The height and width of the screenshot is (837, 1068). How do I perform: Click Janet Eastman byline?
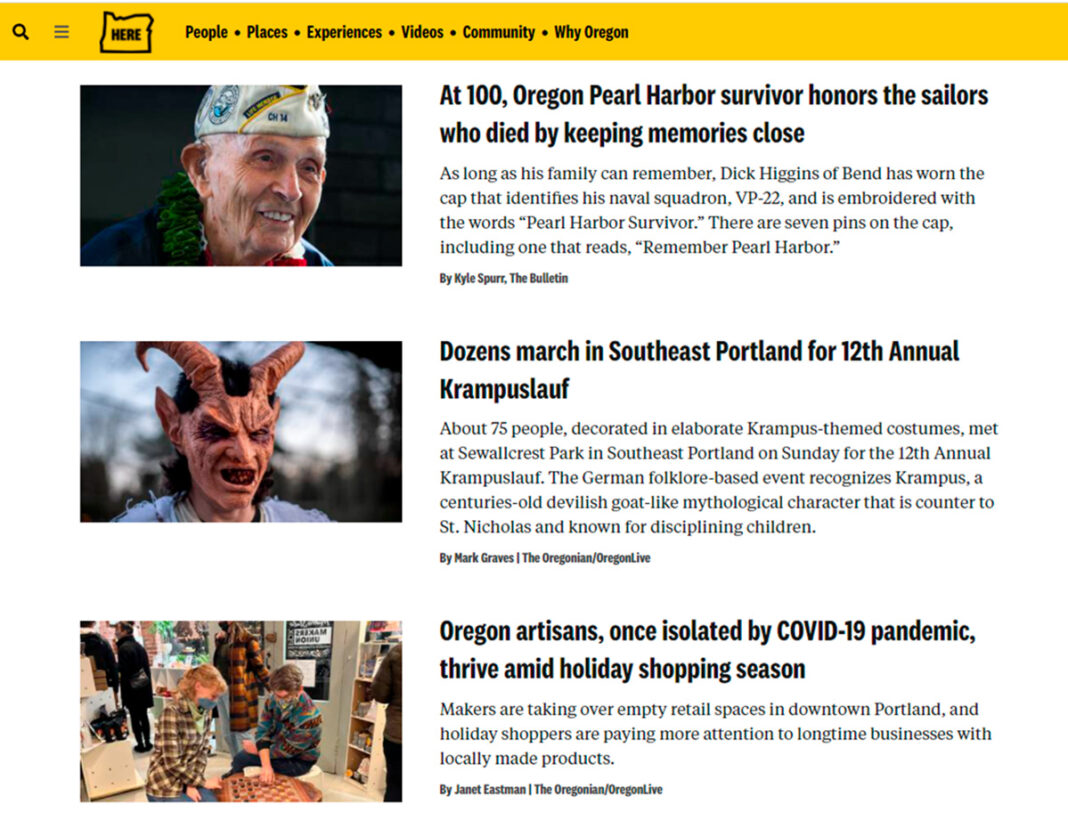551,789
